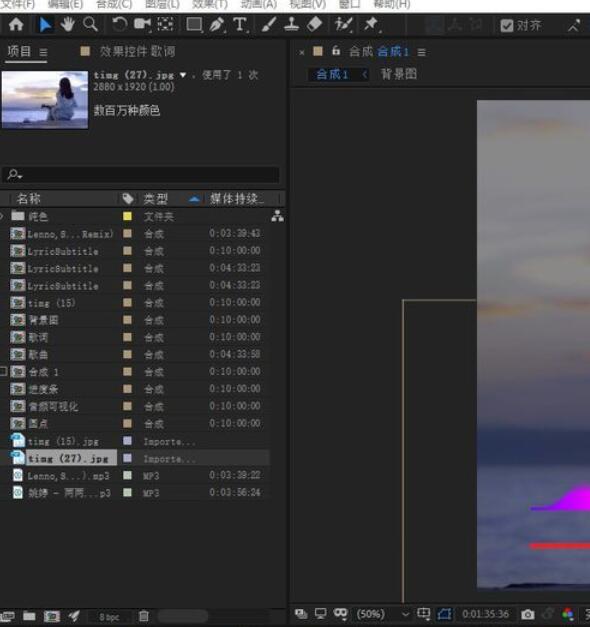Select the Unified Camera tool

coord(142,25)
